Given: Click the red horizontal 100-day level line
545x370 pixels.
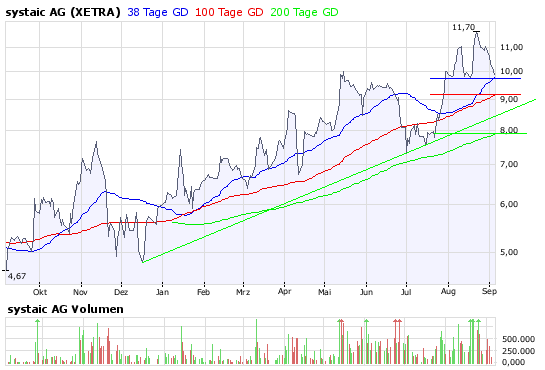Looking at the screenshot, I should [475, 94].
